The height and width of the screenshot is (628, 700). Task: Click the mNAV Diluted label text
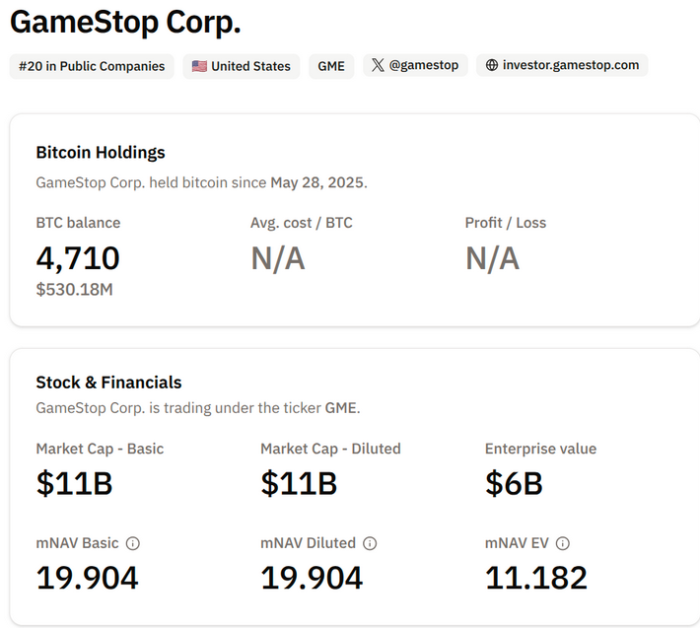tap(308, 543)
